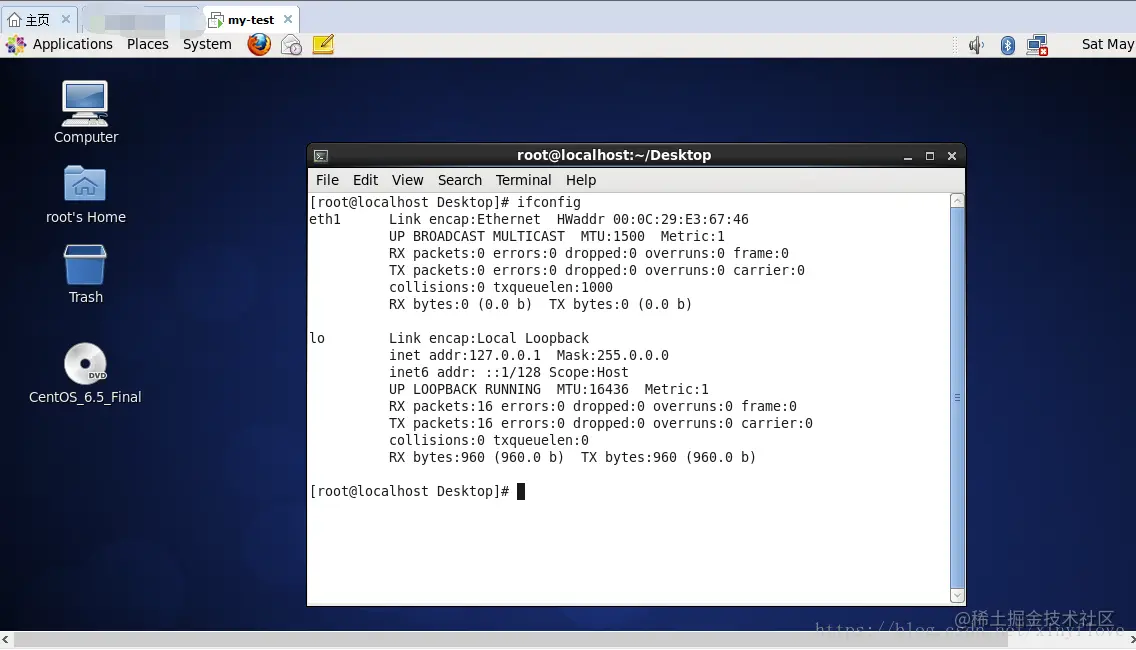This screenshot has height=650, width=1136.
Task: Close the terminal window
Action: (952, 156)
